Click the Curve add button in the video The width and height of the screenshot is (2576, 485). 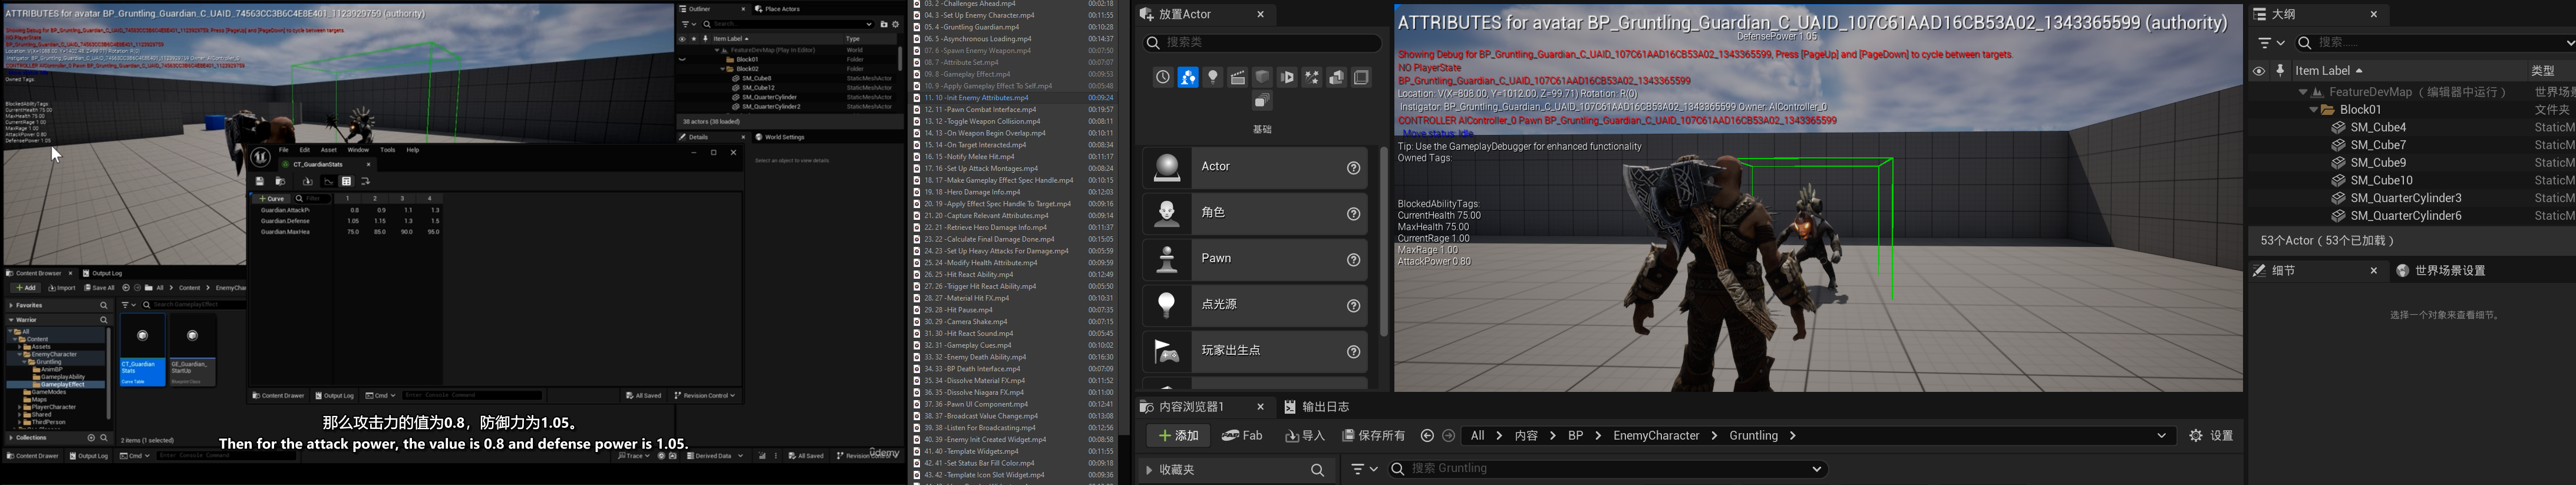point(271,199)
